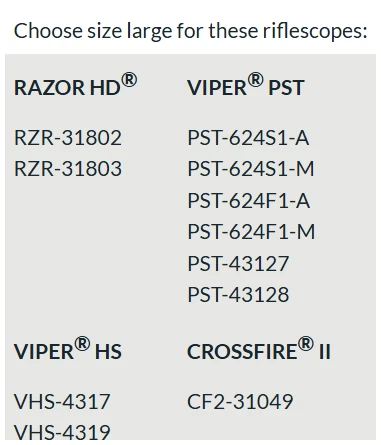Click model number RZR-31803
Image resolution: width=381 pixels, height=445 pixels.
point(68,169)
